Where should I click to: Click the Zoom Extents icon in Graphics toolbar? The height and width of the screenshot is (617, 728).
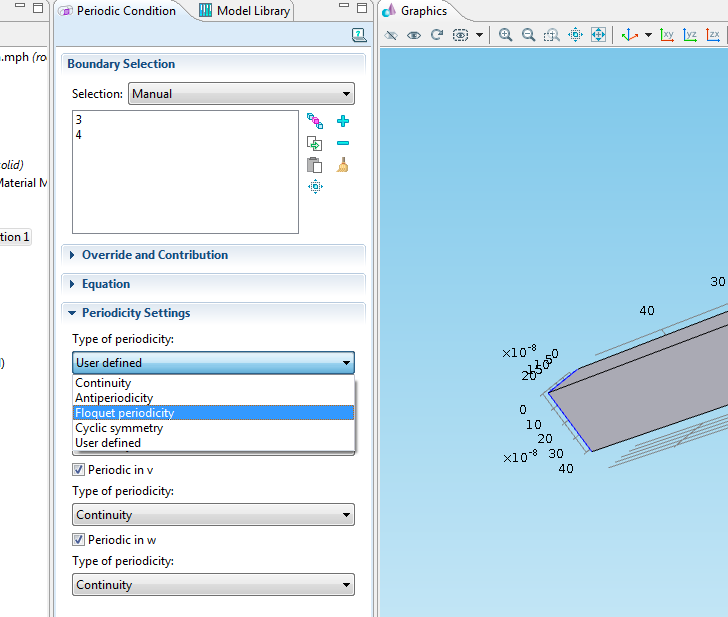pyautogui.click(x=598, y=35)
